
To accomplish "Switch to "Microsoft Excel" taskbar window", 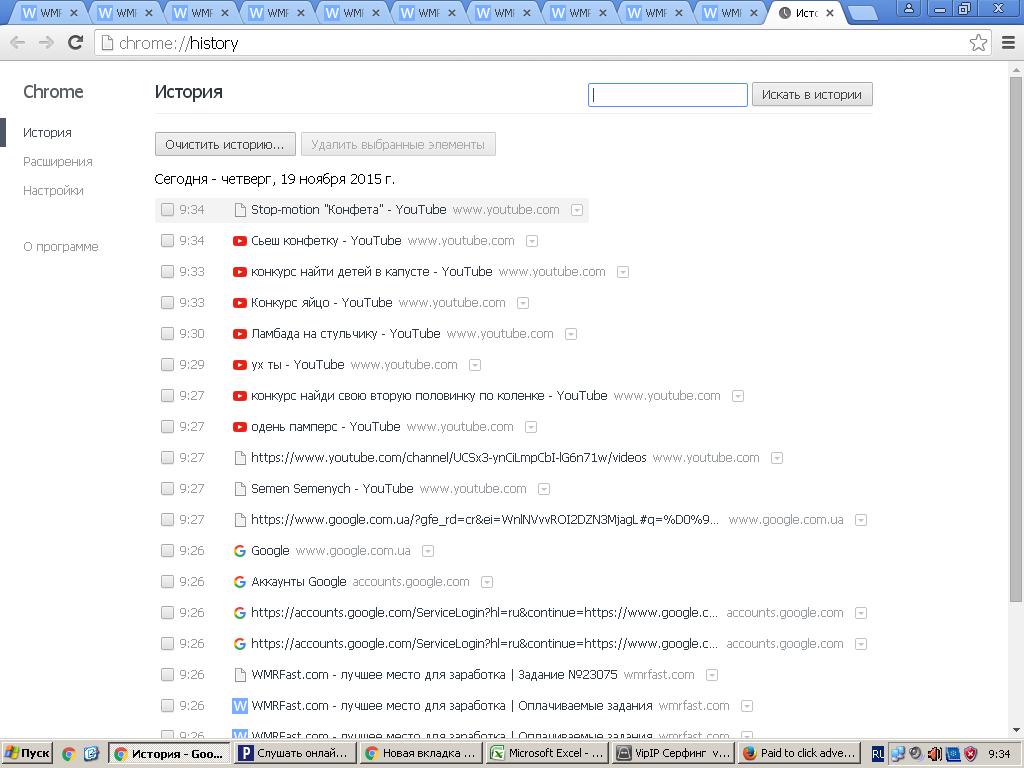I will pyautogui.click(x=549, y=754).
